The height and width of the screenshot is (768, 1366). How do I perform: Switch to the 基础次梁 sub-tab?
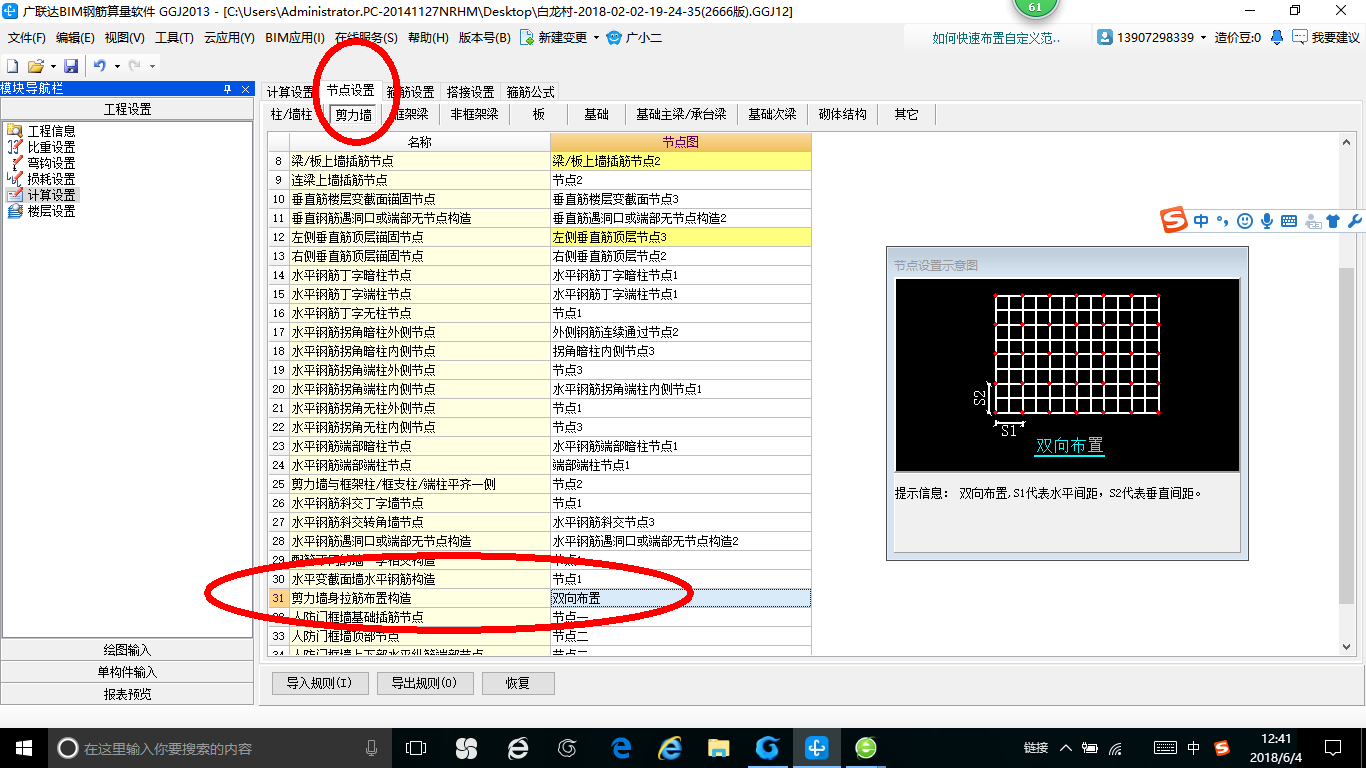pos(772,114)
